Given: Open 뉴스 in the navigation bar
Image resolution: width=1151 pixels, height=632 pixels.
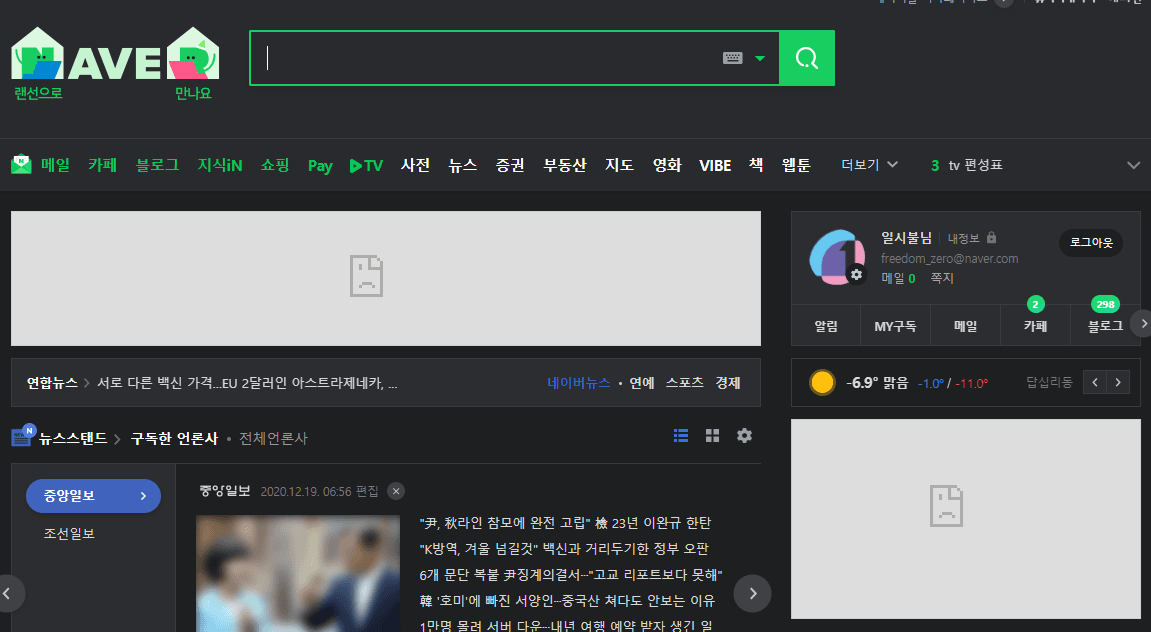Looking at the screenshot, I should coord(462,164).
